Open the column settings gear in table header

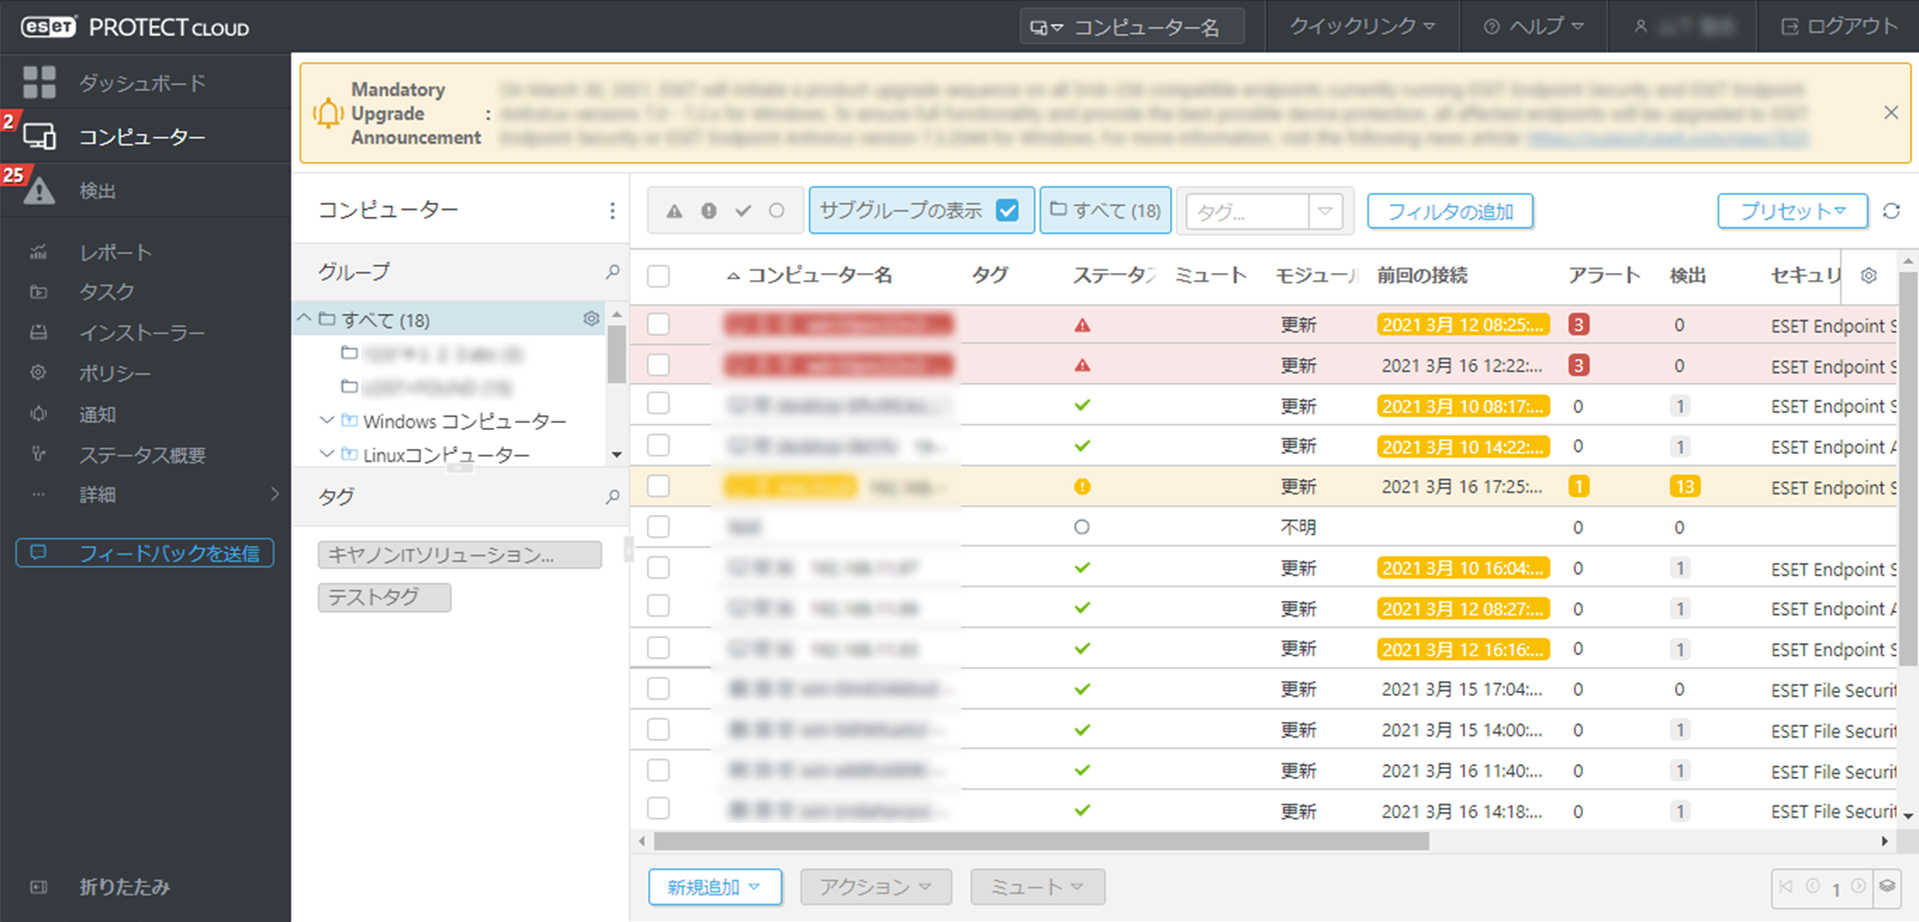[1869, 276]
